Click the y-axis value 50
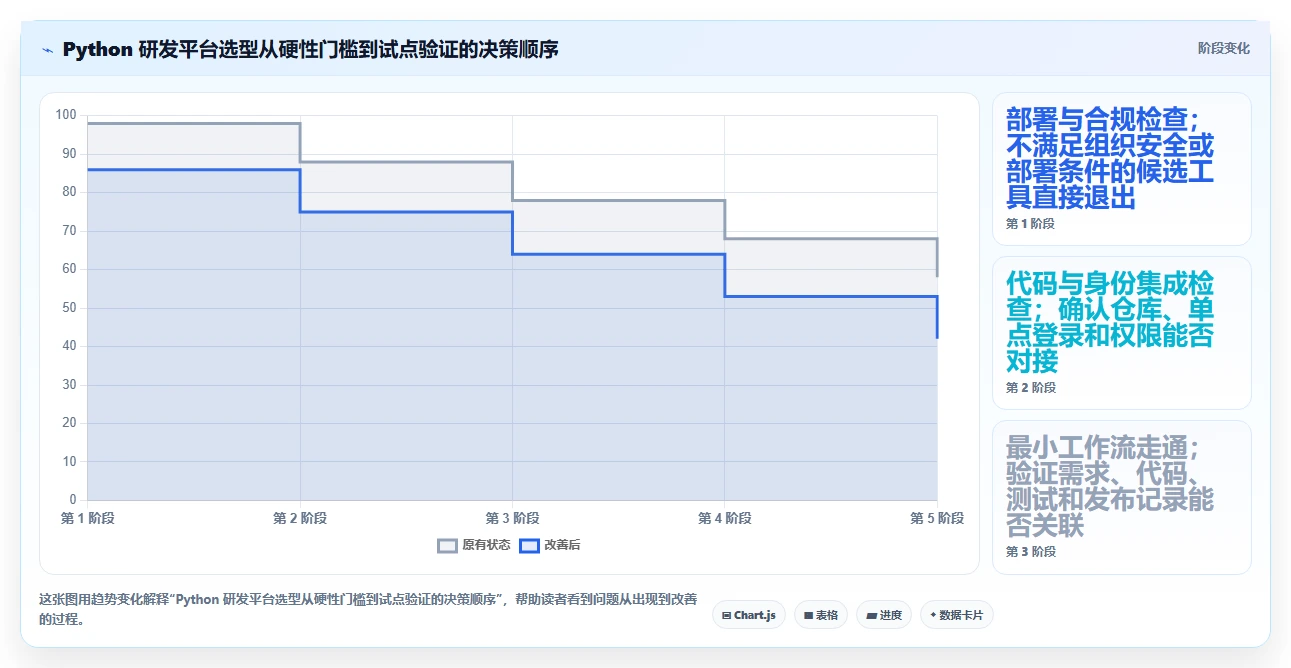The image size is (1291, 668). pos(69,307)
